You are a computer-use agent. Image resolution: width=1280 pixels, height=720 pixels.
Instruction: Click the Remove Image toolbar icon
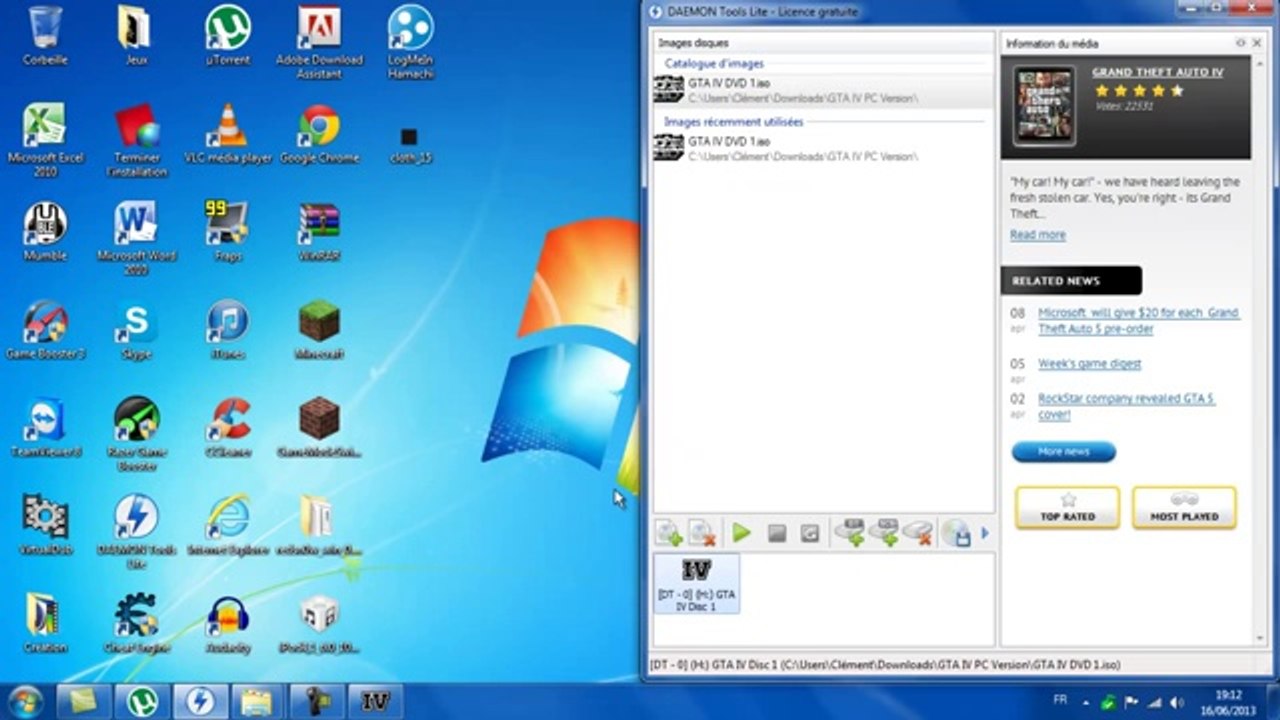tap(703, 533)
